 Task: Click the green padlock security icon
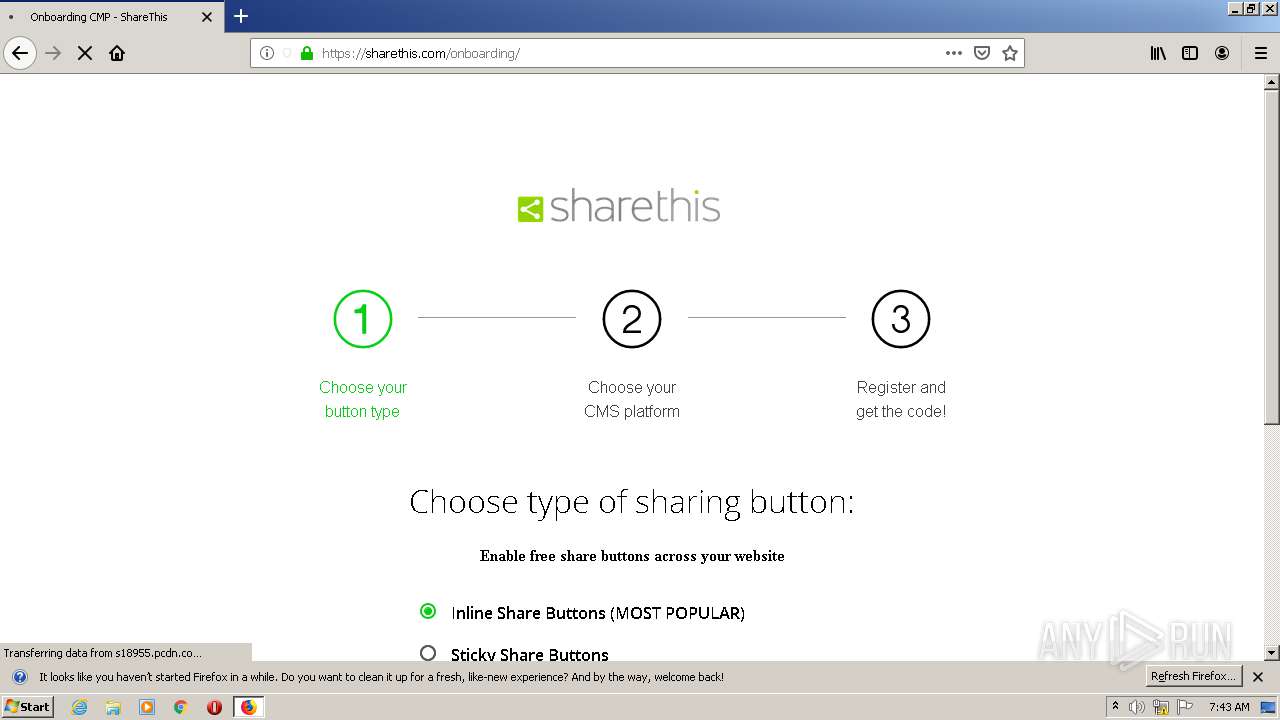point(307,53)
